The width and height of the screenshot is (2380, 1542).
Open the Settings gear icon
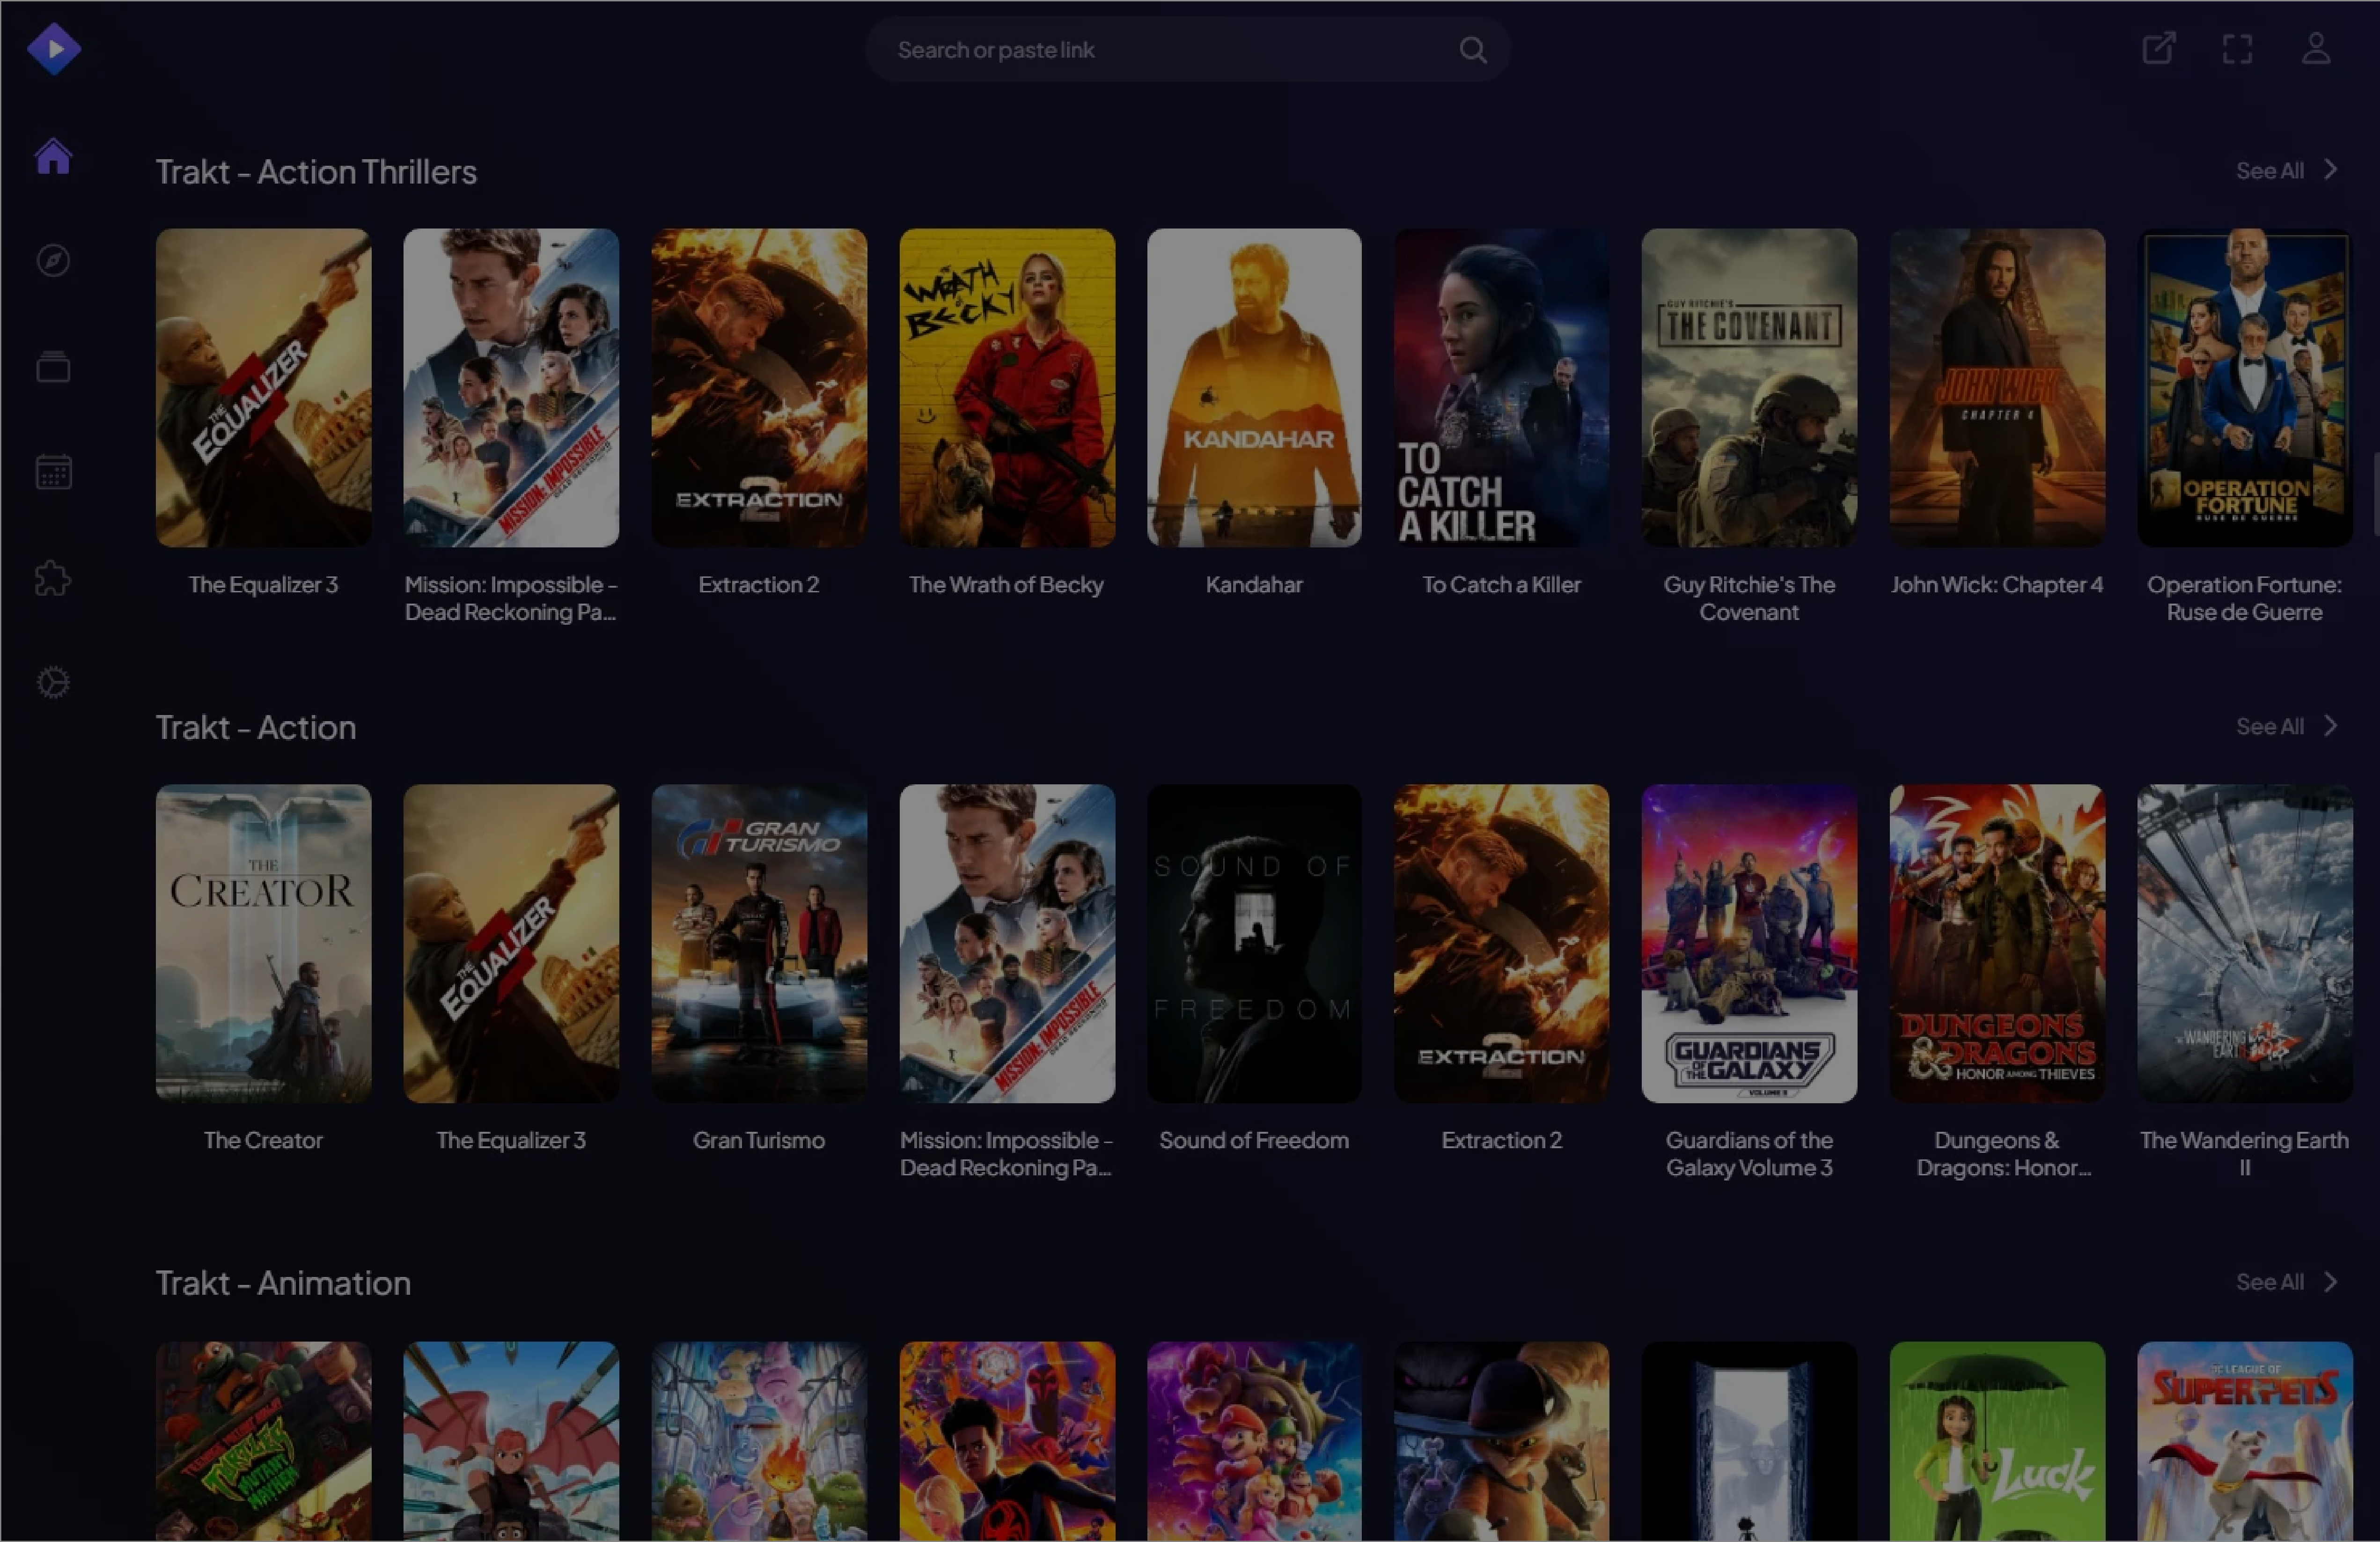(x=53, y=682)
